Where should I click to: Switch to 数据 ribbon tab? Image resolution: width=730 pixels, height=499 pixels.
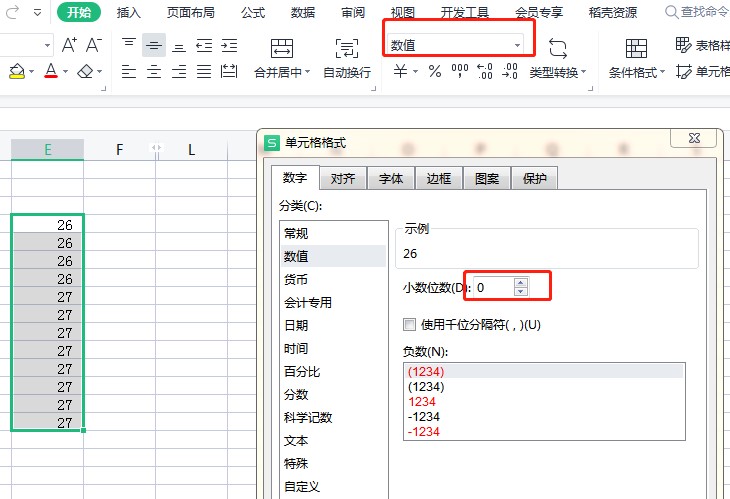point(303,12)
